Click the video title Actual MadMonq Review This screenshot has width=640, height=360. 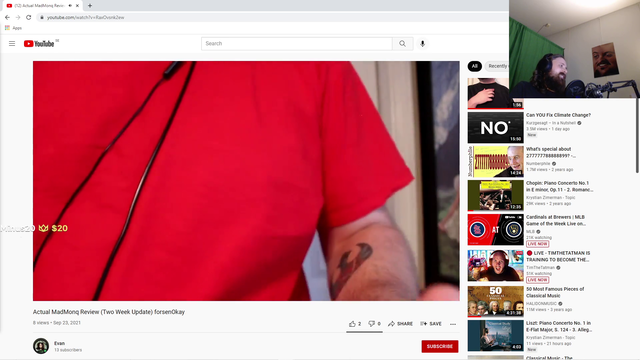point(109,312)
